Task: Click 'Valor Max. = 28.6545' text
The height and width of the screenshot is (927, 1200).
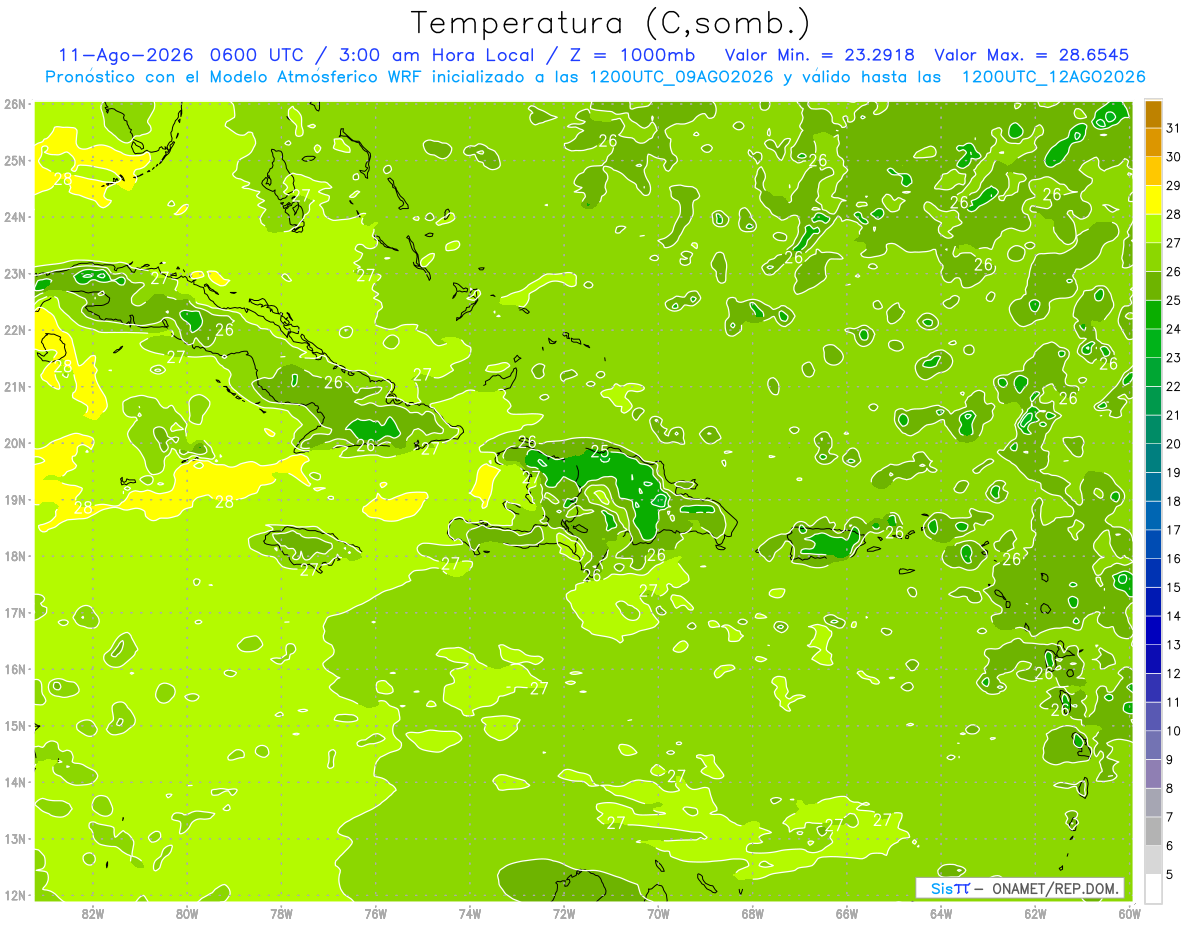Action: click(x=1032, y=55)
